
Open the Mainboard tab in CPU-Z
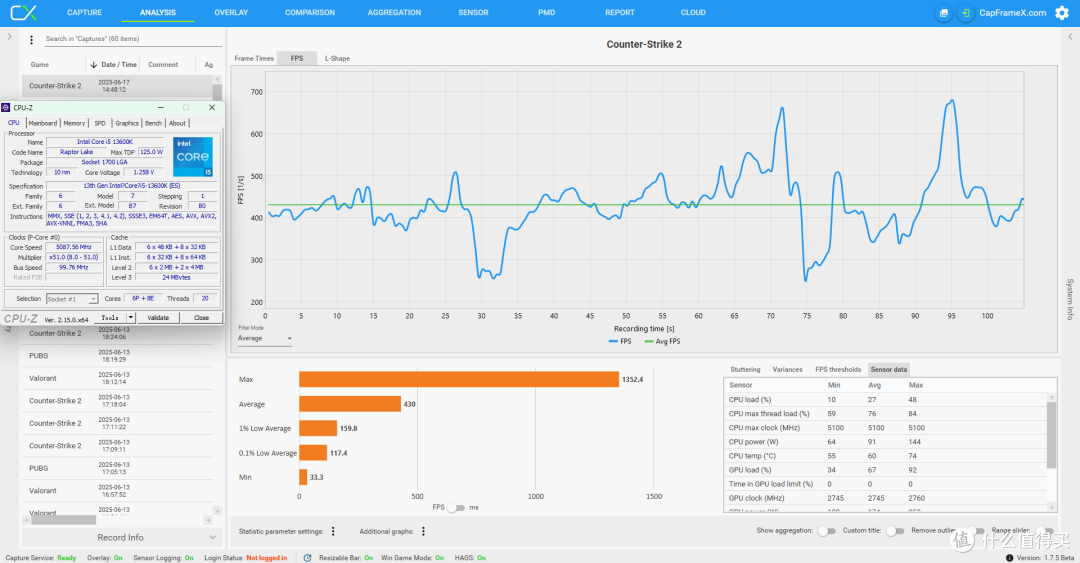pyautogui.click(x=43, y=123)
